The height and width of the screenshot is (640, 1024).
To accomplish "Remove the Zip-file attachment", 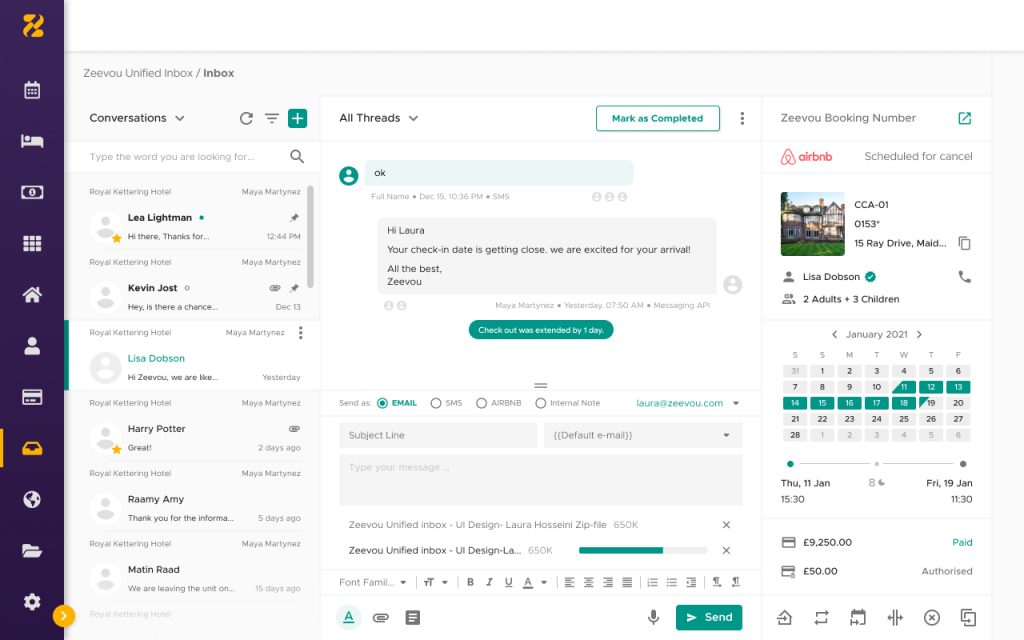I will point(726,524).
